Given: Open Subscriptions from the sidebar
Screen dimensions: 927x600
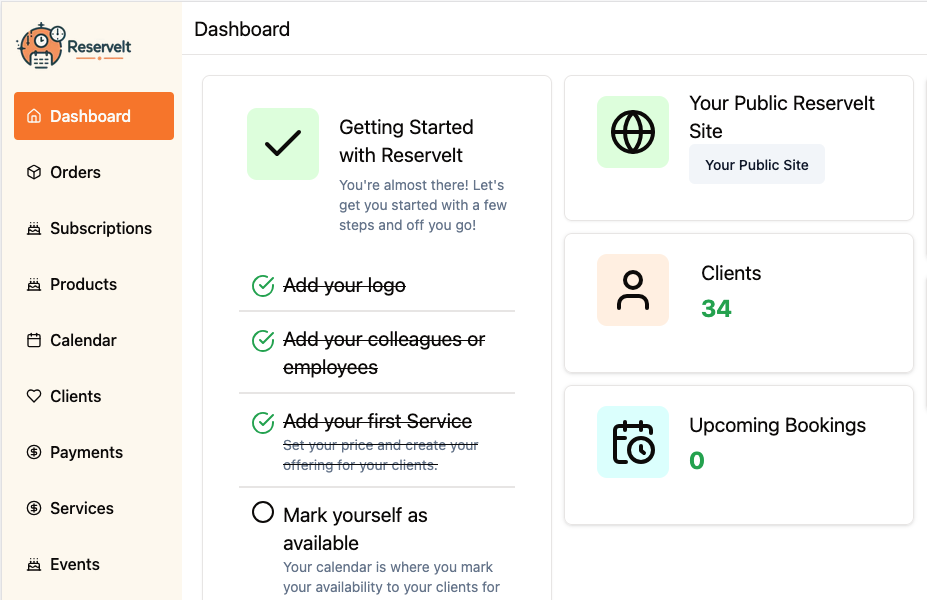Looking at the screenshot, I should [33, 228].
